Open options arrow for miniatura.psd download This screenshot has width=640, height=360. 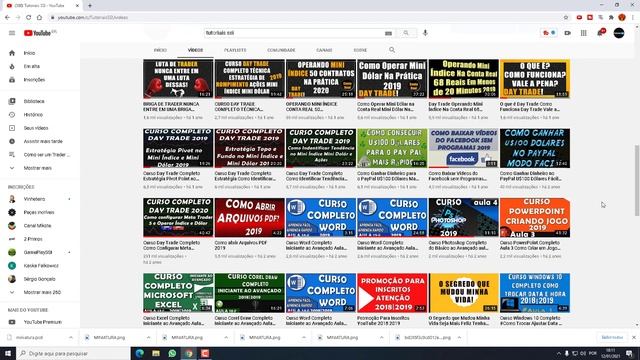[71, 338]
